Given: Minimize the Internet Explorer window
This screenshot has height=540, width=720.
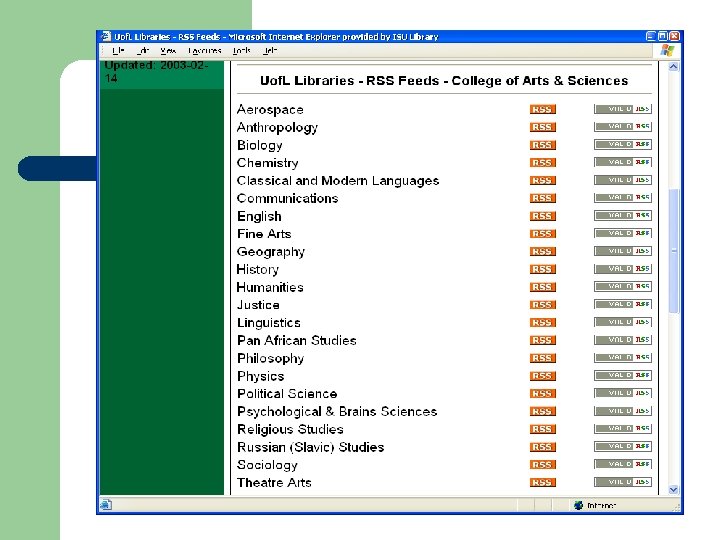Looking at the screenshot, I should [x=651, y=36].
